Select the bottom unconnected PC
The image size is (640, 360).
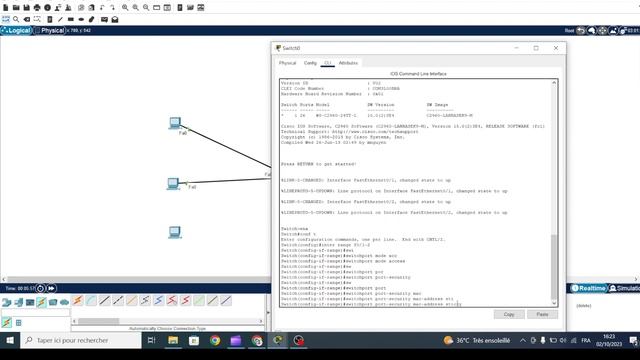tap(175, 232)
